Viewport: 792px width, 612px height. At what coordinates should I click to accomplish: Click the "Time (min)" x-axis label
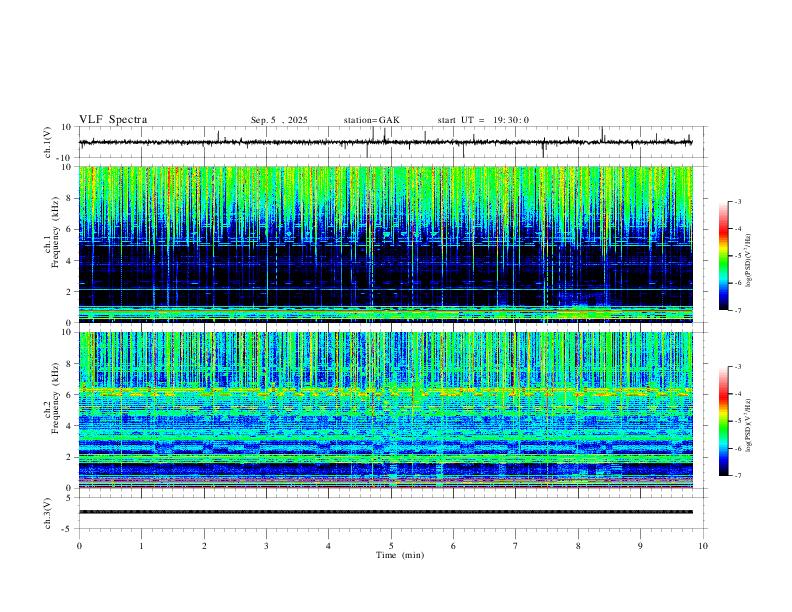click(400, 555)
